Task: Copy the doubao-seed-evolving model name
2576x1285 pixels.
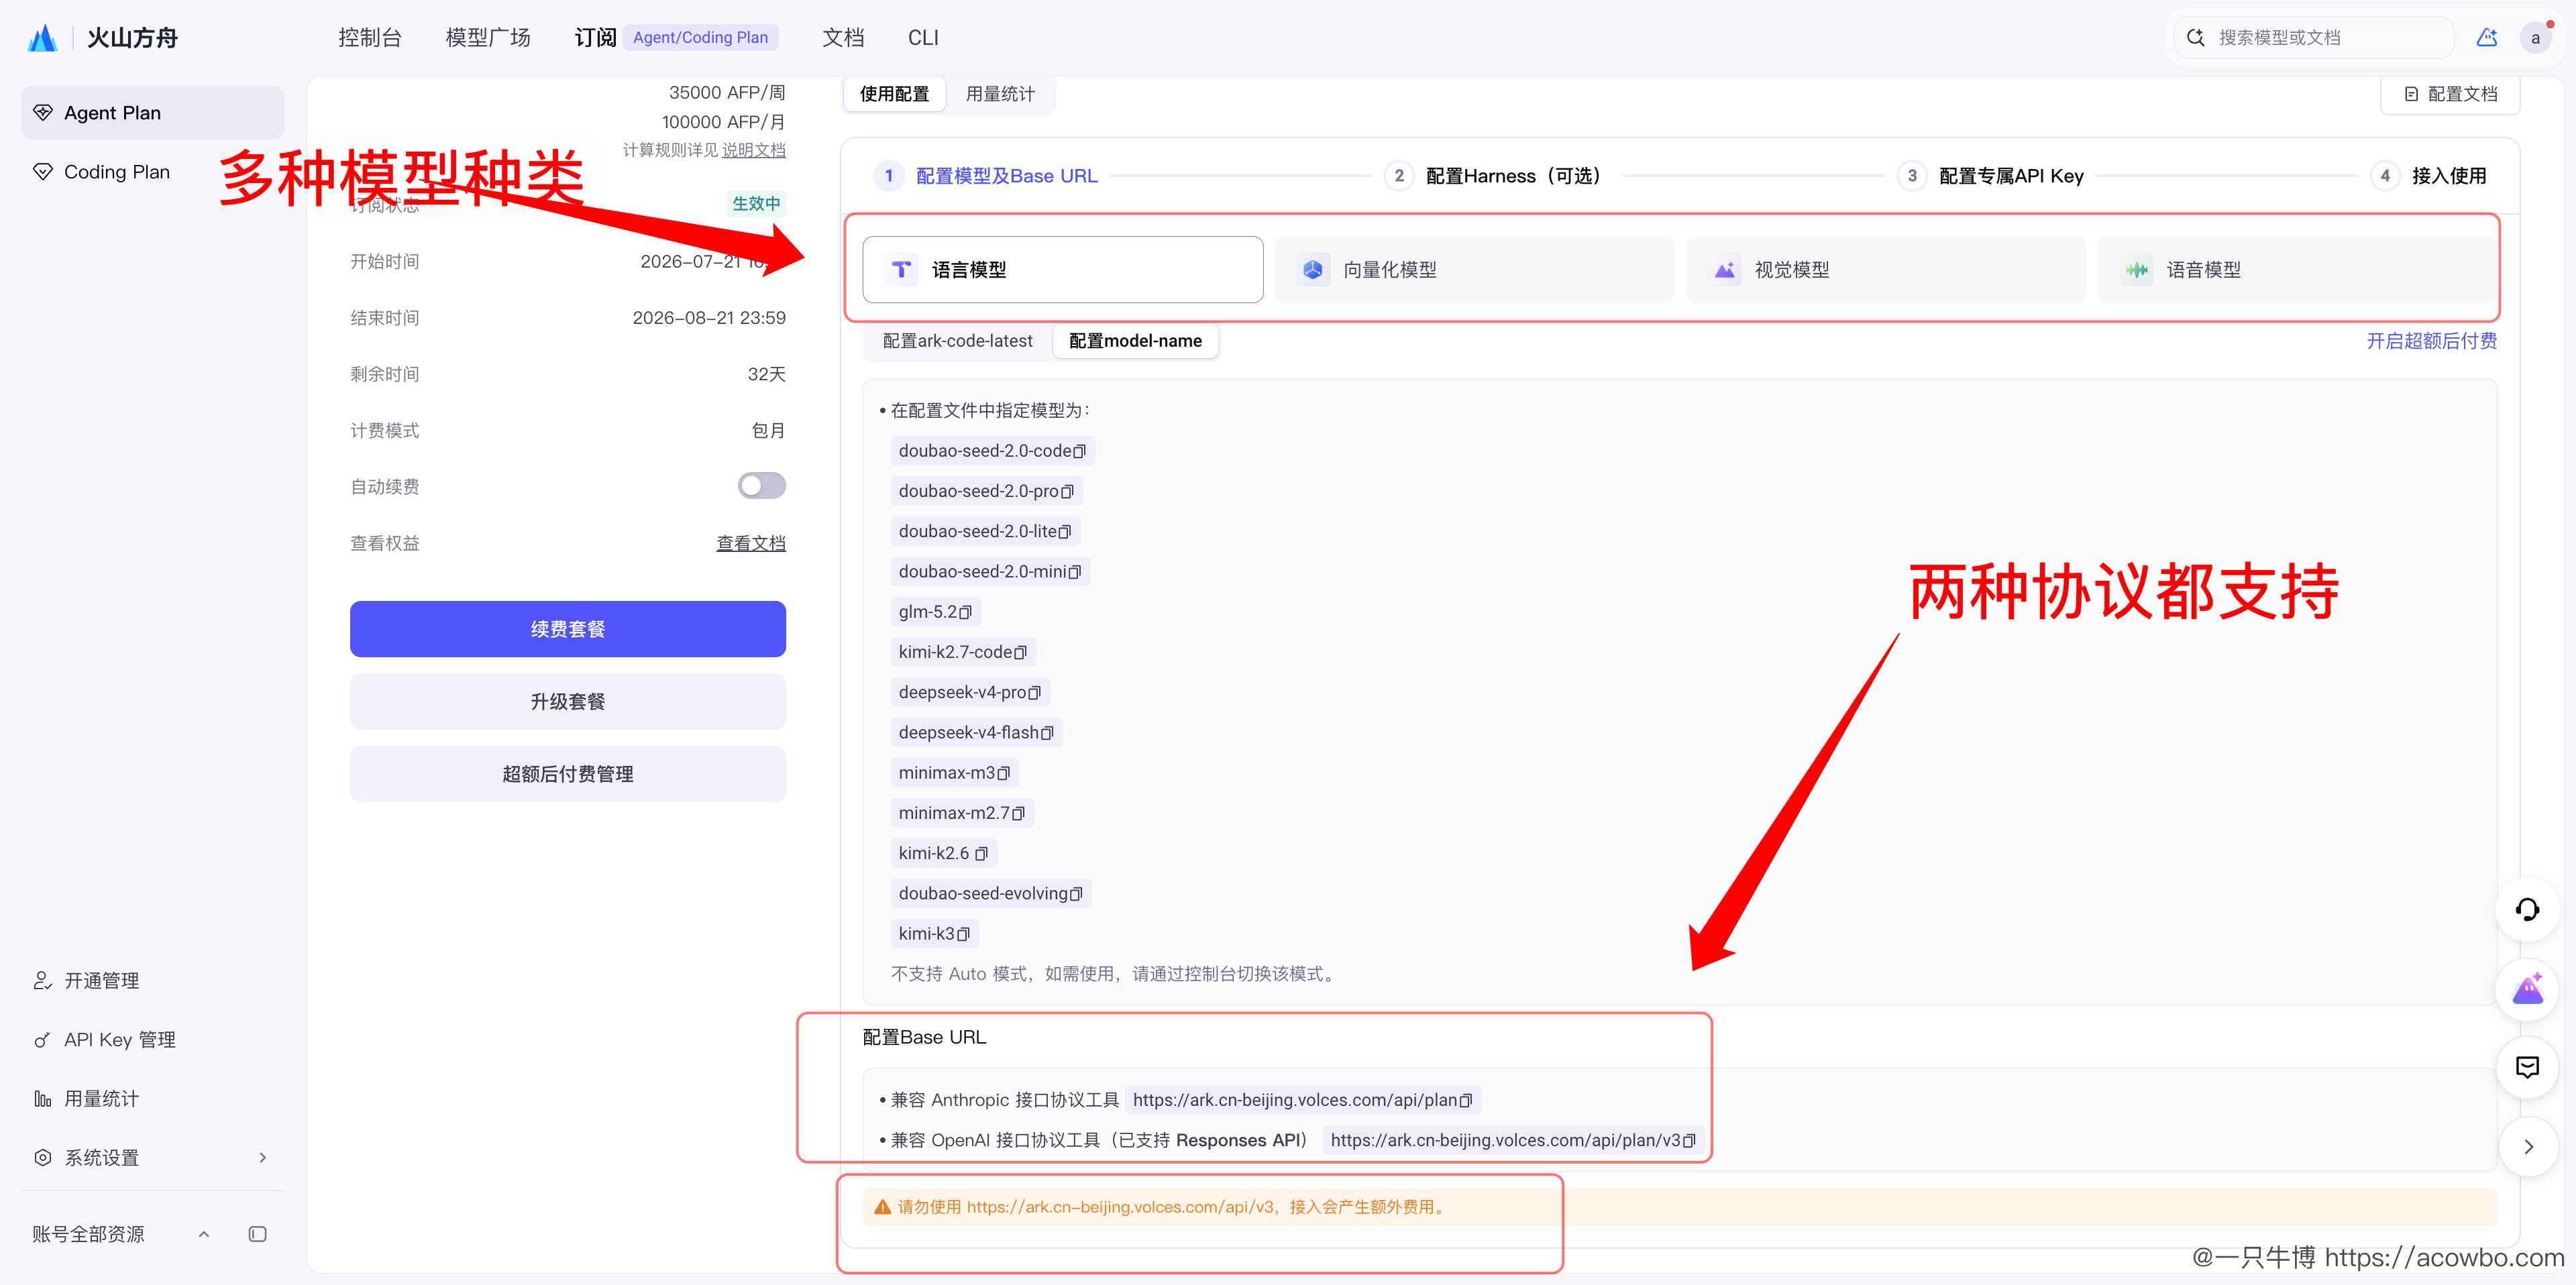Action: tap(1076, 894)
